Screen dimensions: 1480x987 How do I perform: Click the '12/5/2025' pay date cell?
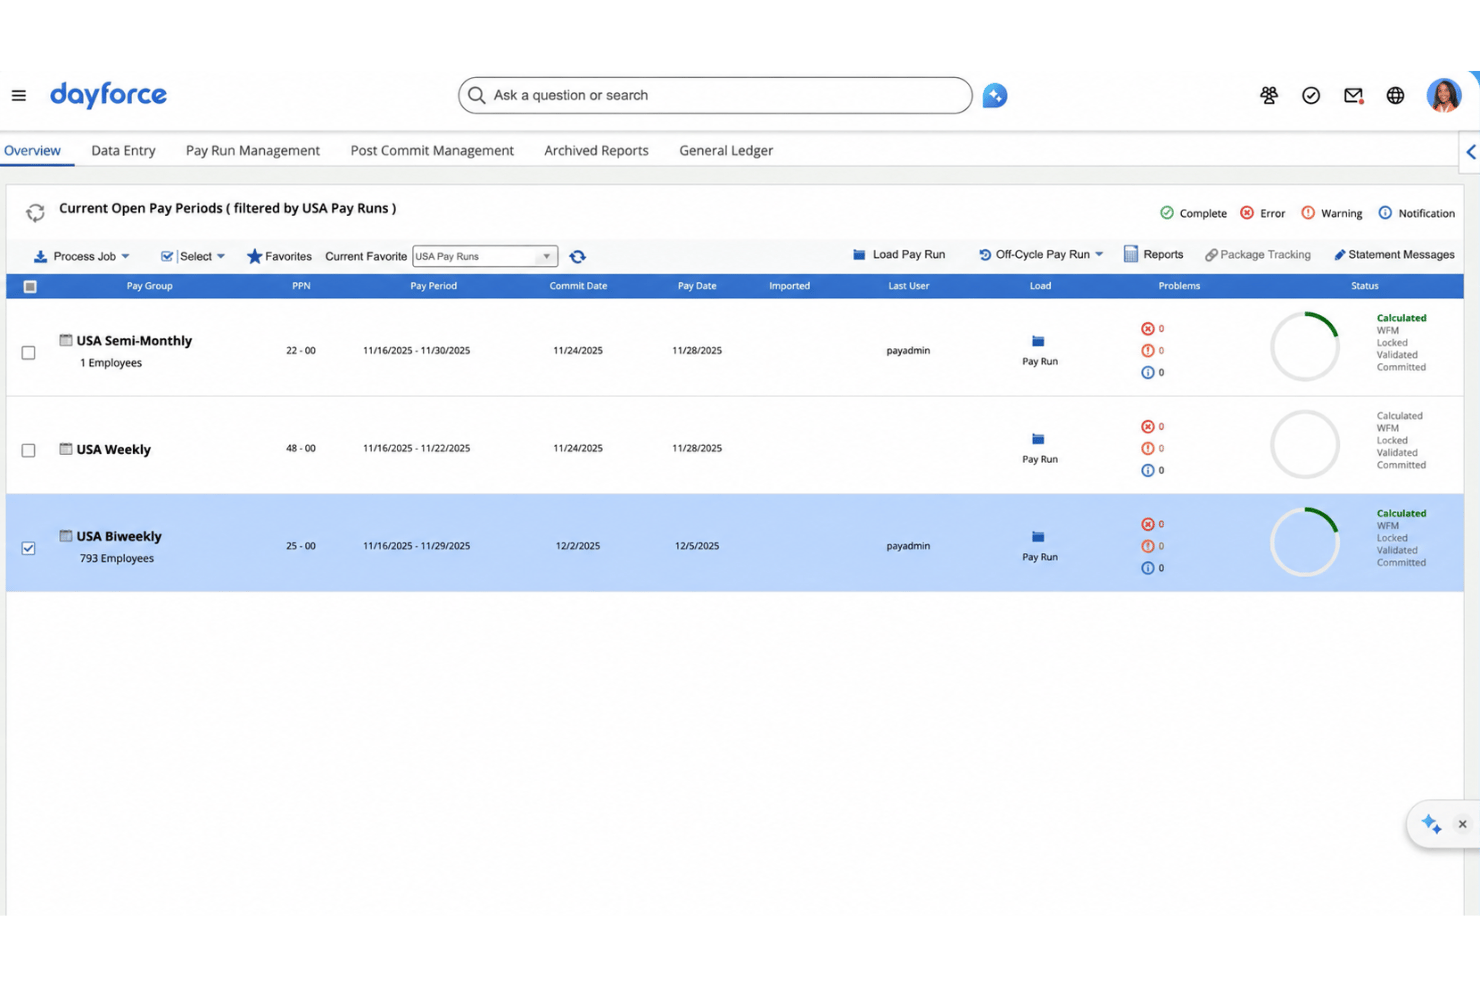pyautogui.click(x=697, y=546)
